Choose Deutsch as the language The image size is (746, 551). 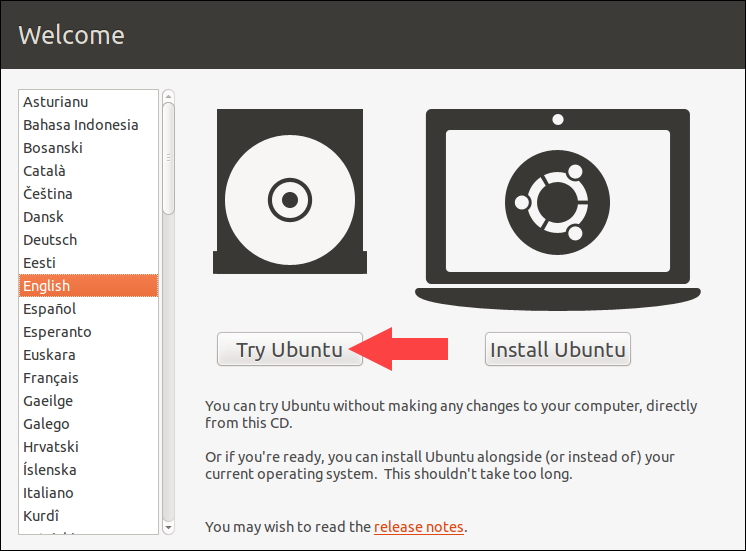tap(88, 240)
